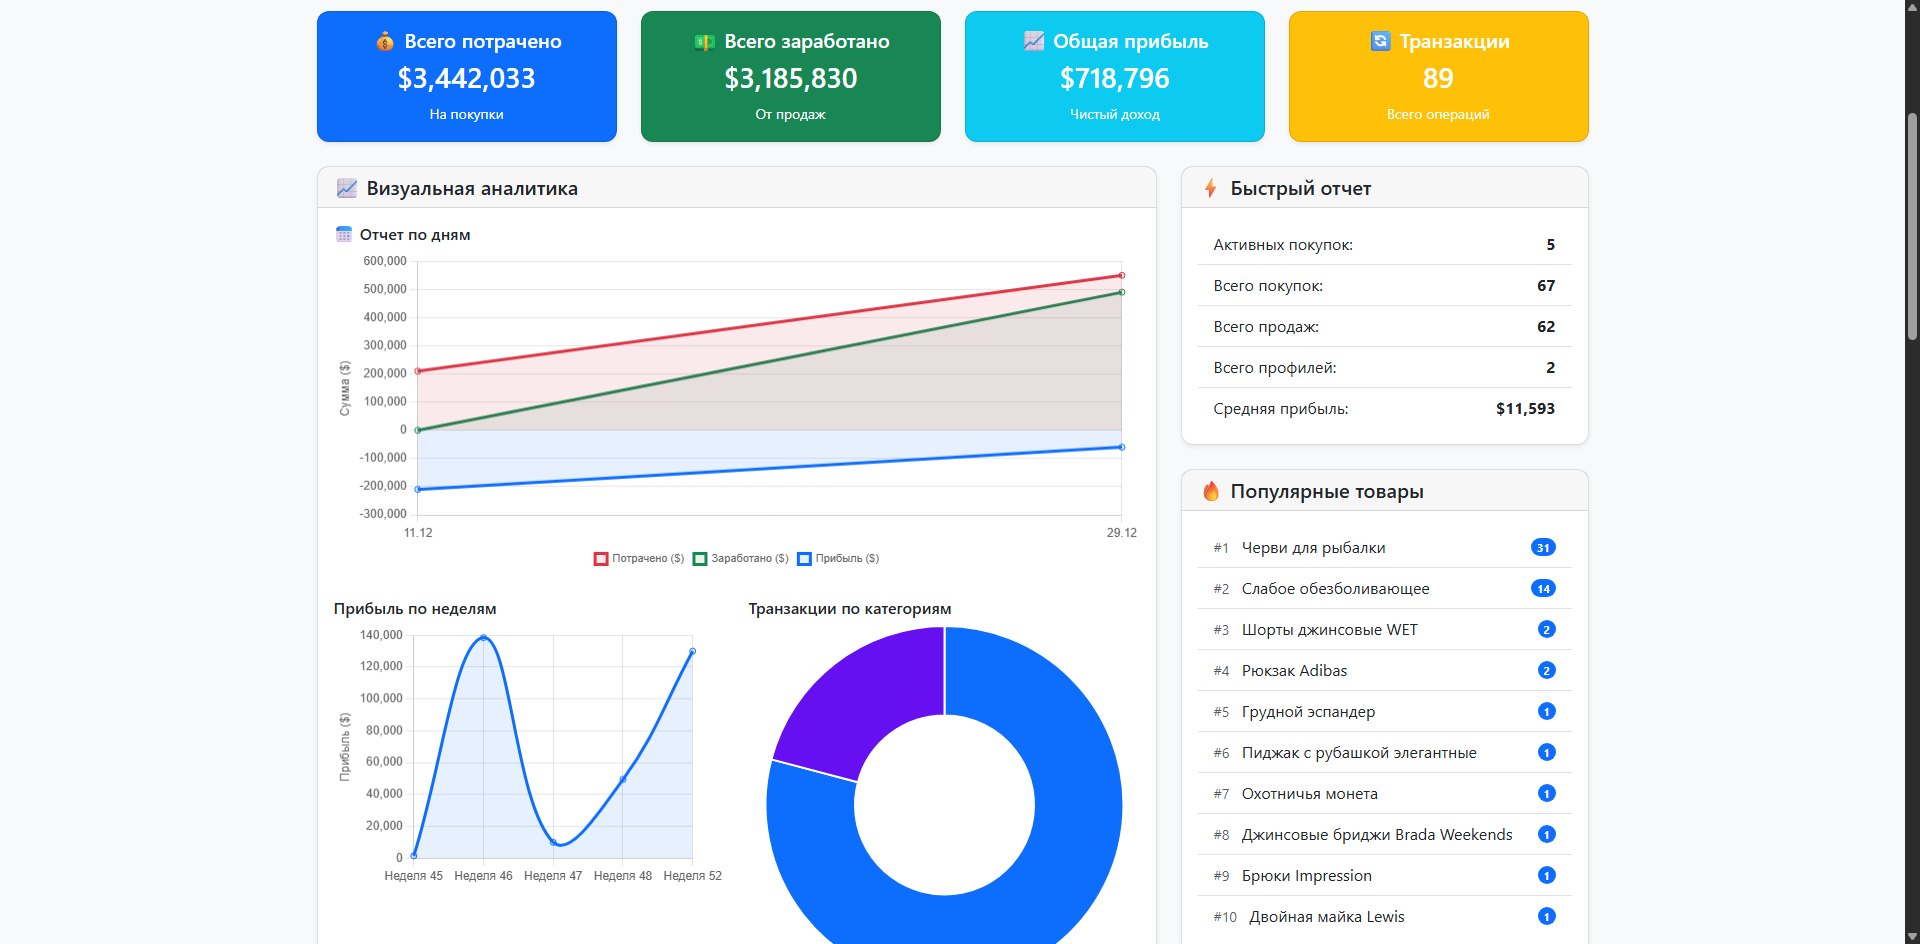Select the Всего заработано card

coord(791,77)
